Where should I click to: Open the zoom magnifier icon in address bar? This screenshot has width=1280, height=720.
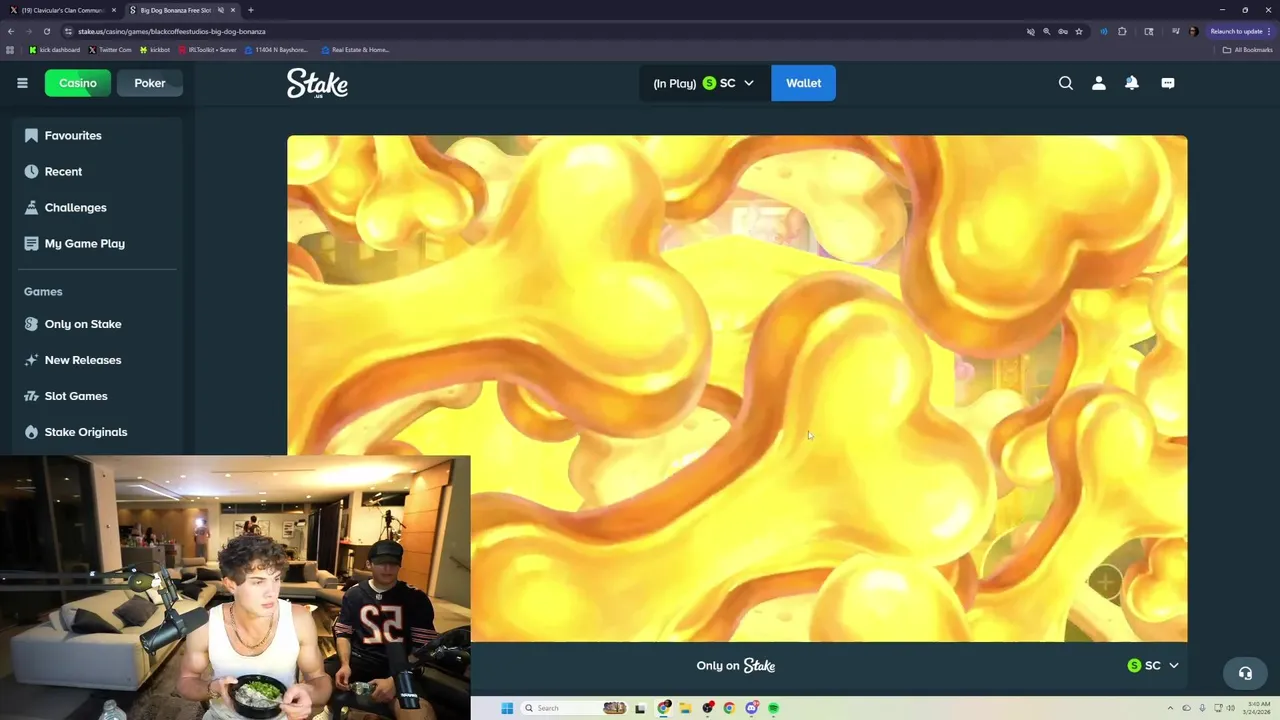[1047, 31]
